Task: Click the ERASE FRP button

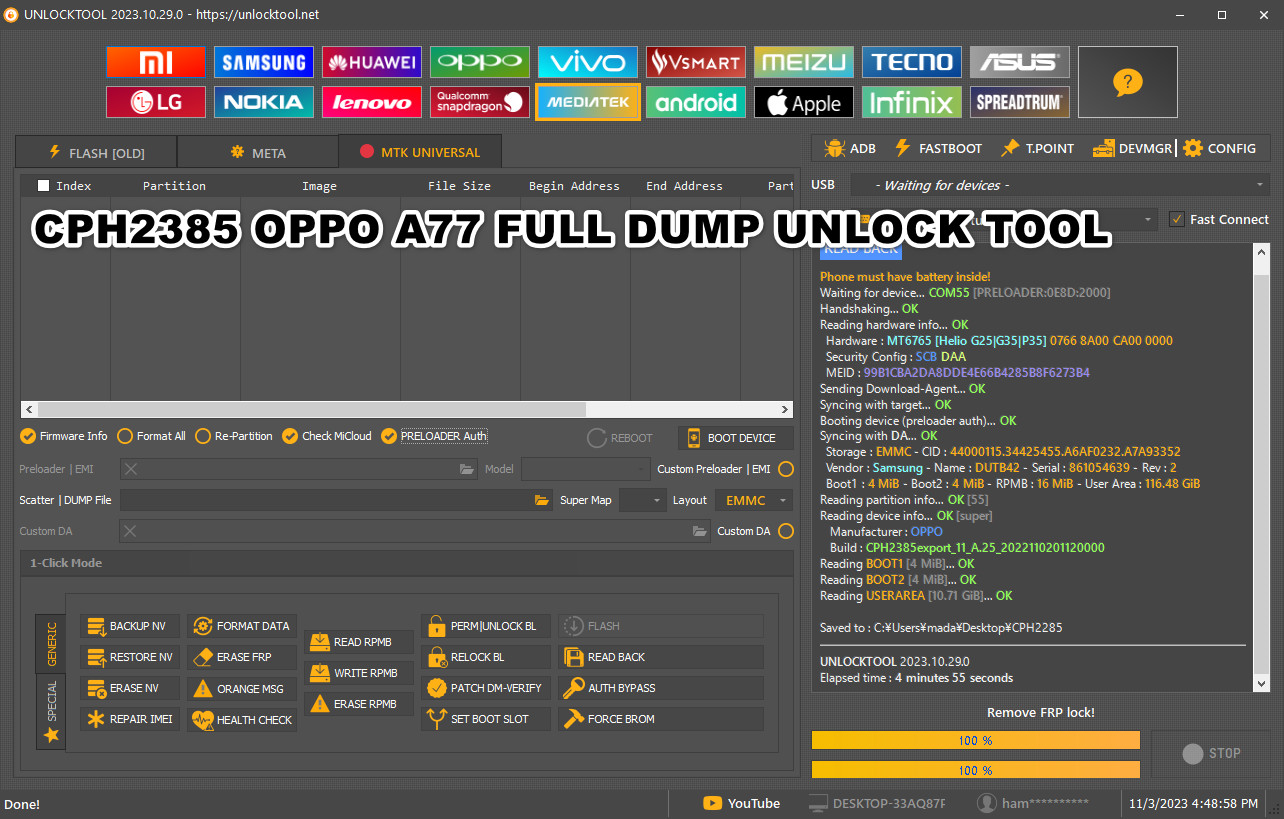Action: (x=242, y=657)
